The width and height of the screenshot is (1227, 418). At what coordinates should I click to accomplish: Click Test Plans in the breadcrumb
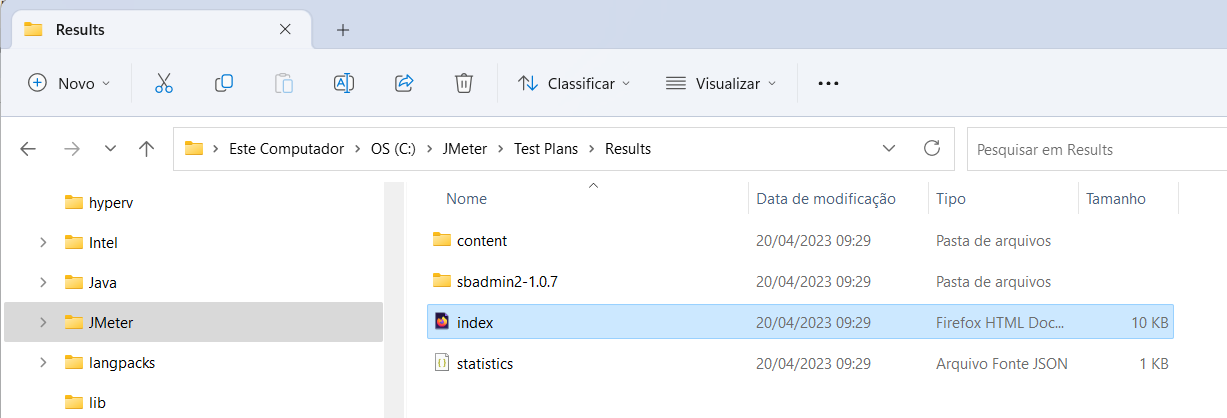548,149
